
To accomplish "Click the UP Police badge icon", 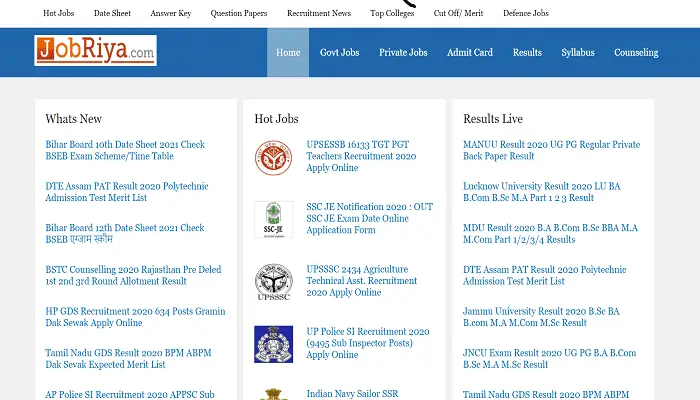I will tap(274, 344).
